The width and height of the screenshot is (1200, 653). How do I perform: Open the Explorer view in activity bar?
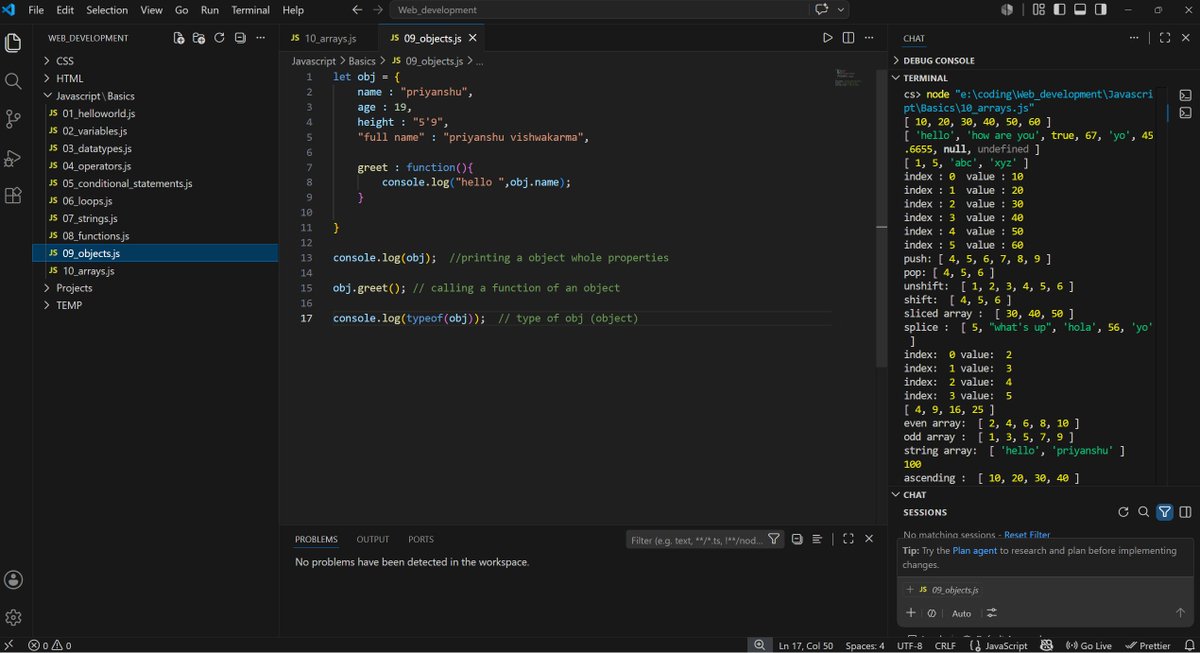tap(13, 43)
